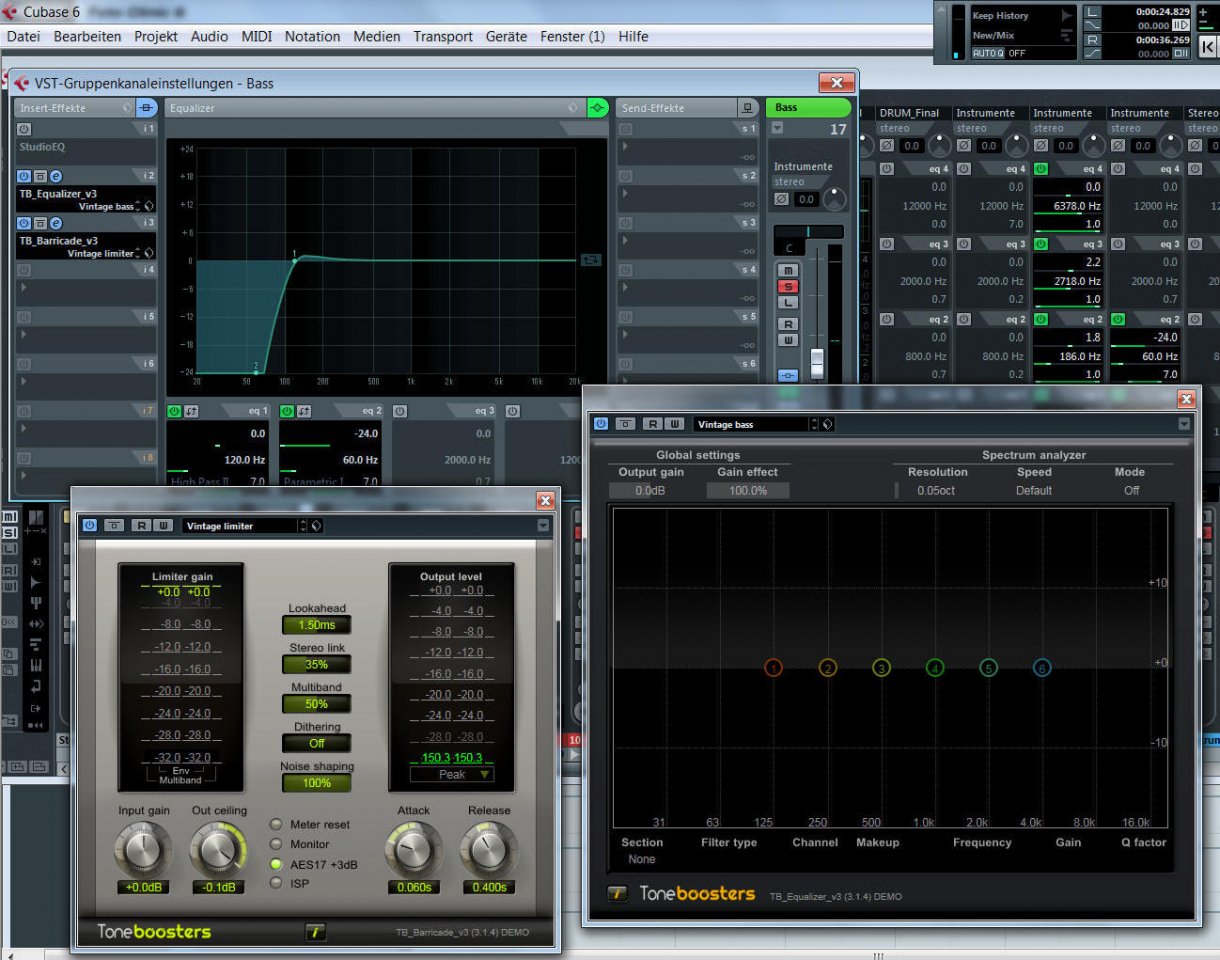Open editor for TB_Barricade_v3 insert
1220x960 pixels.
point(56,223)
